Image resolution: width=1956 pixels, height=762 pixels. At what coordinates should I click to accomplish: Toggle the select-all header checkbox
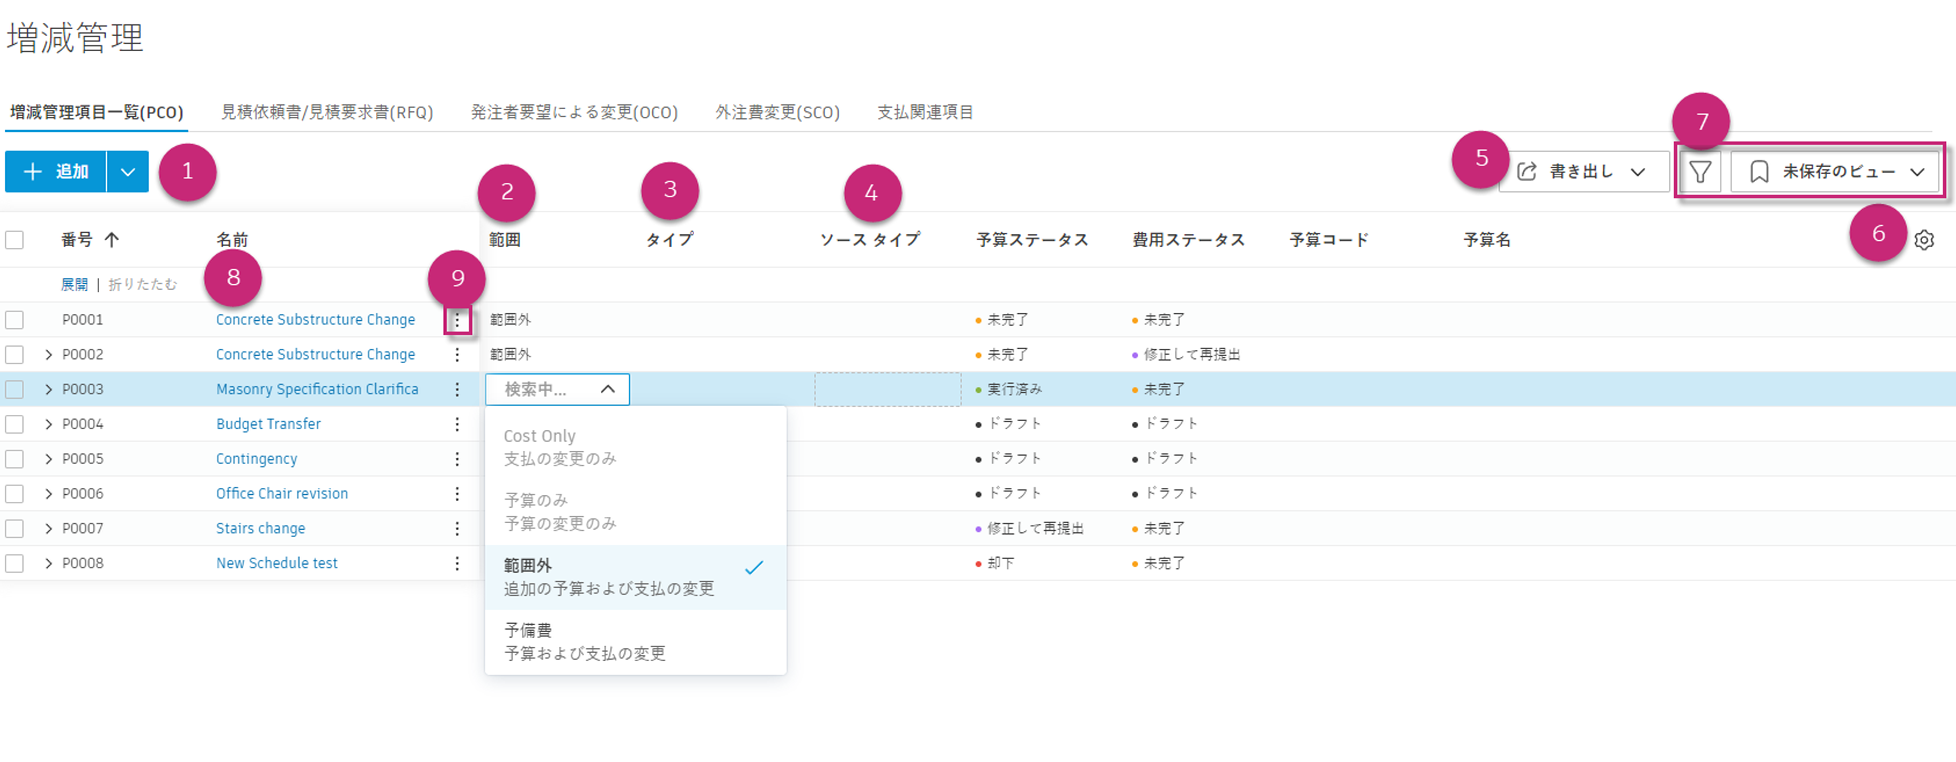pos(15,240)
